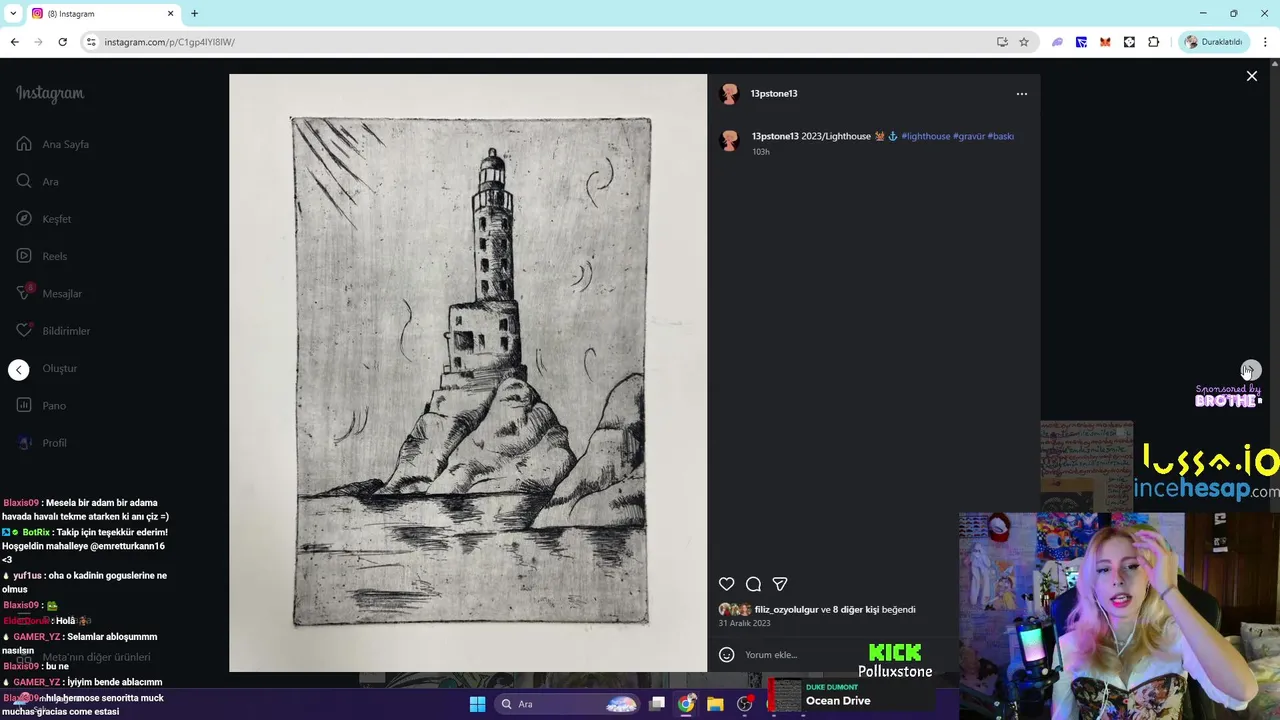
Task: Click the lighthouse engraving image
Action: tap(468, 373)
